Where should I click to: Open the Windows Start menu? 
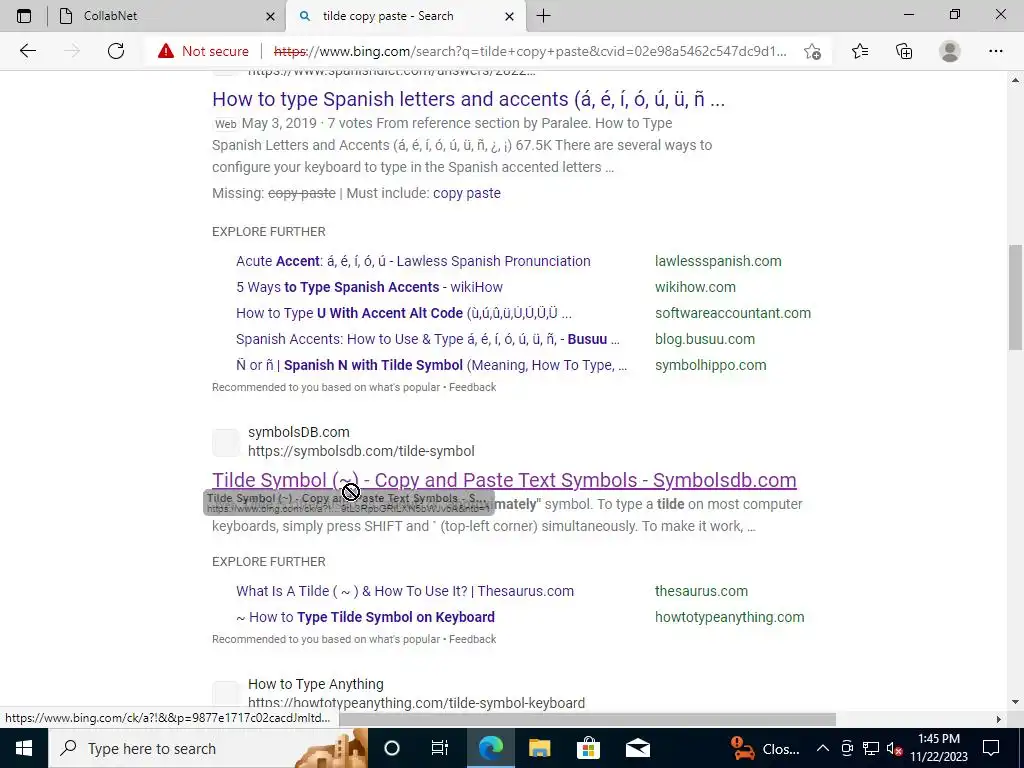[x=24, y=748]
